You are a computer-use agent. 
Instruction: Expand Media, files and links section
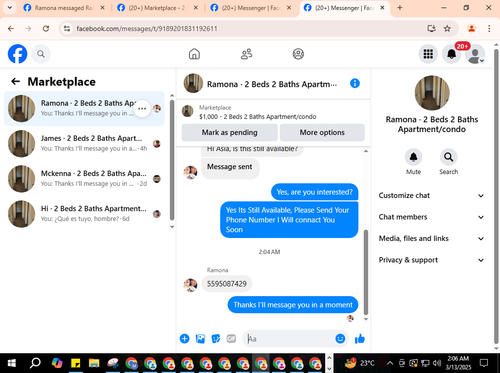coord(431,238)
